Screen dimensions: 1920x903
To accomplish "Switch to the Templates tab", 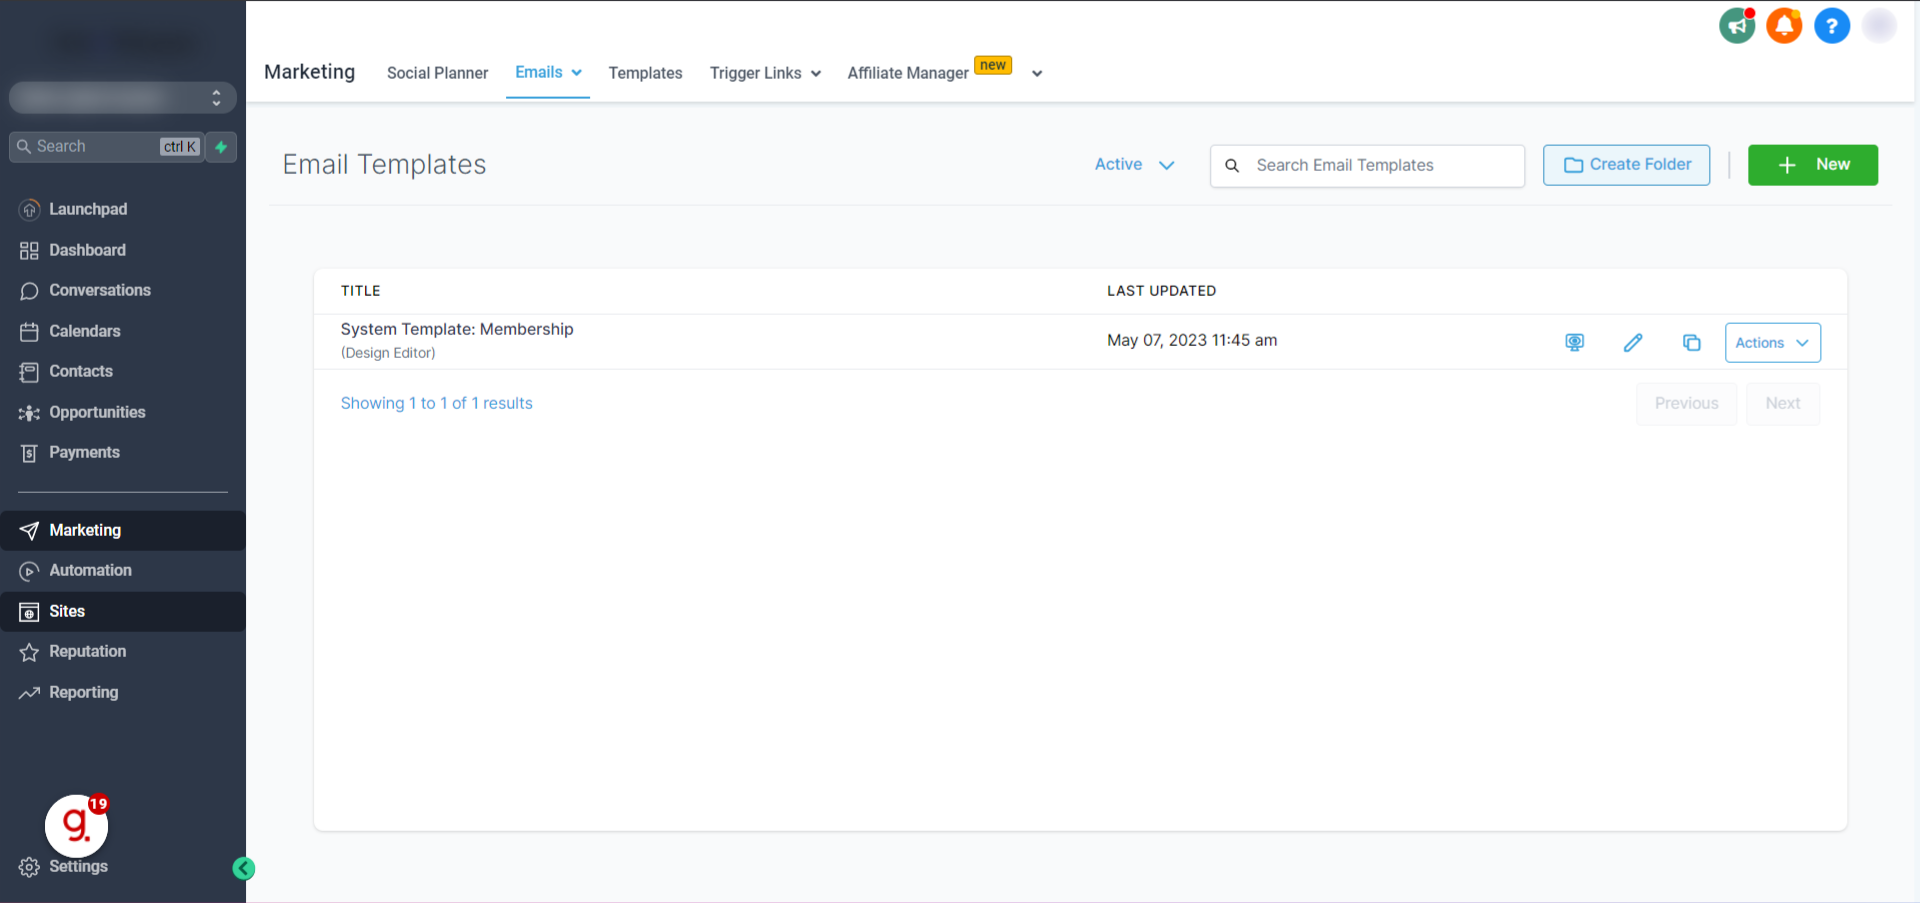I will (x=645, y=73).
